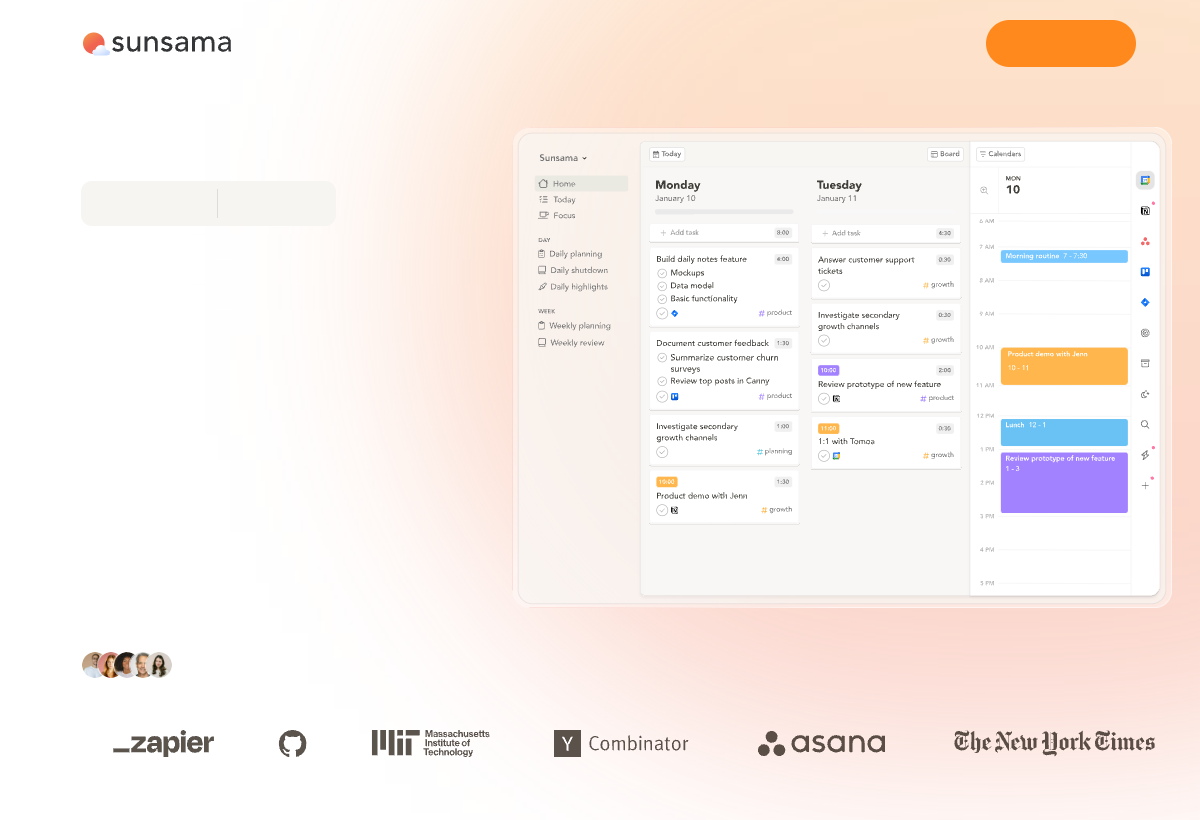
Task: Complete the 1:1 with Tomoa task
Action: [824, 455]
